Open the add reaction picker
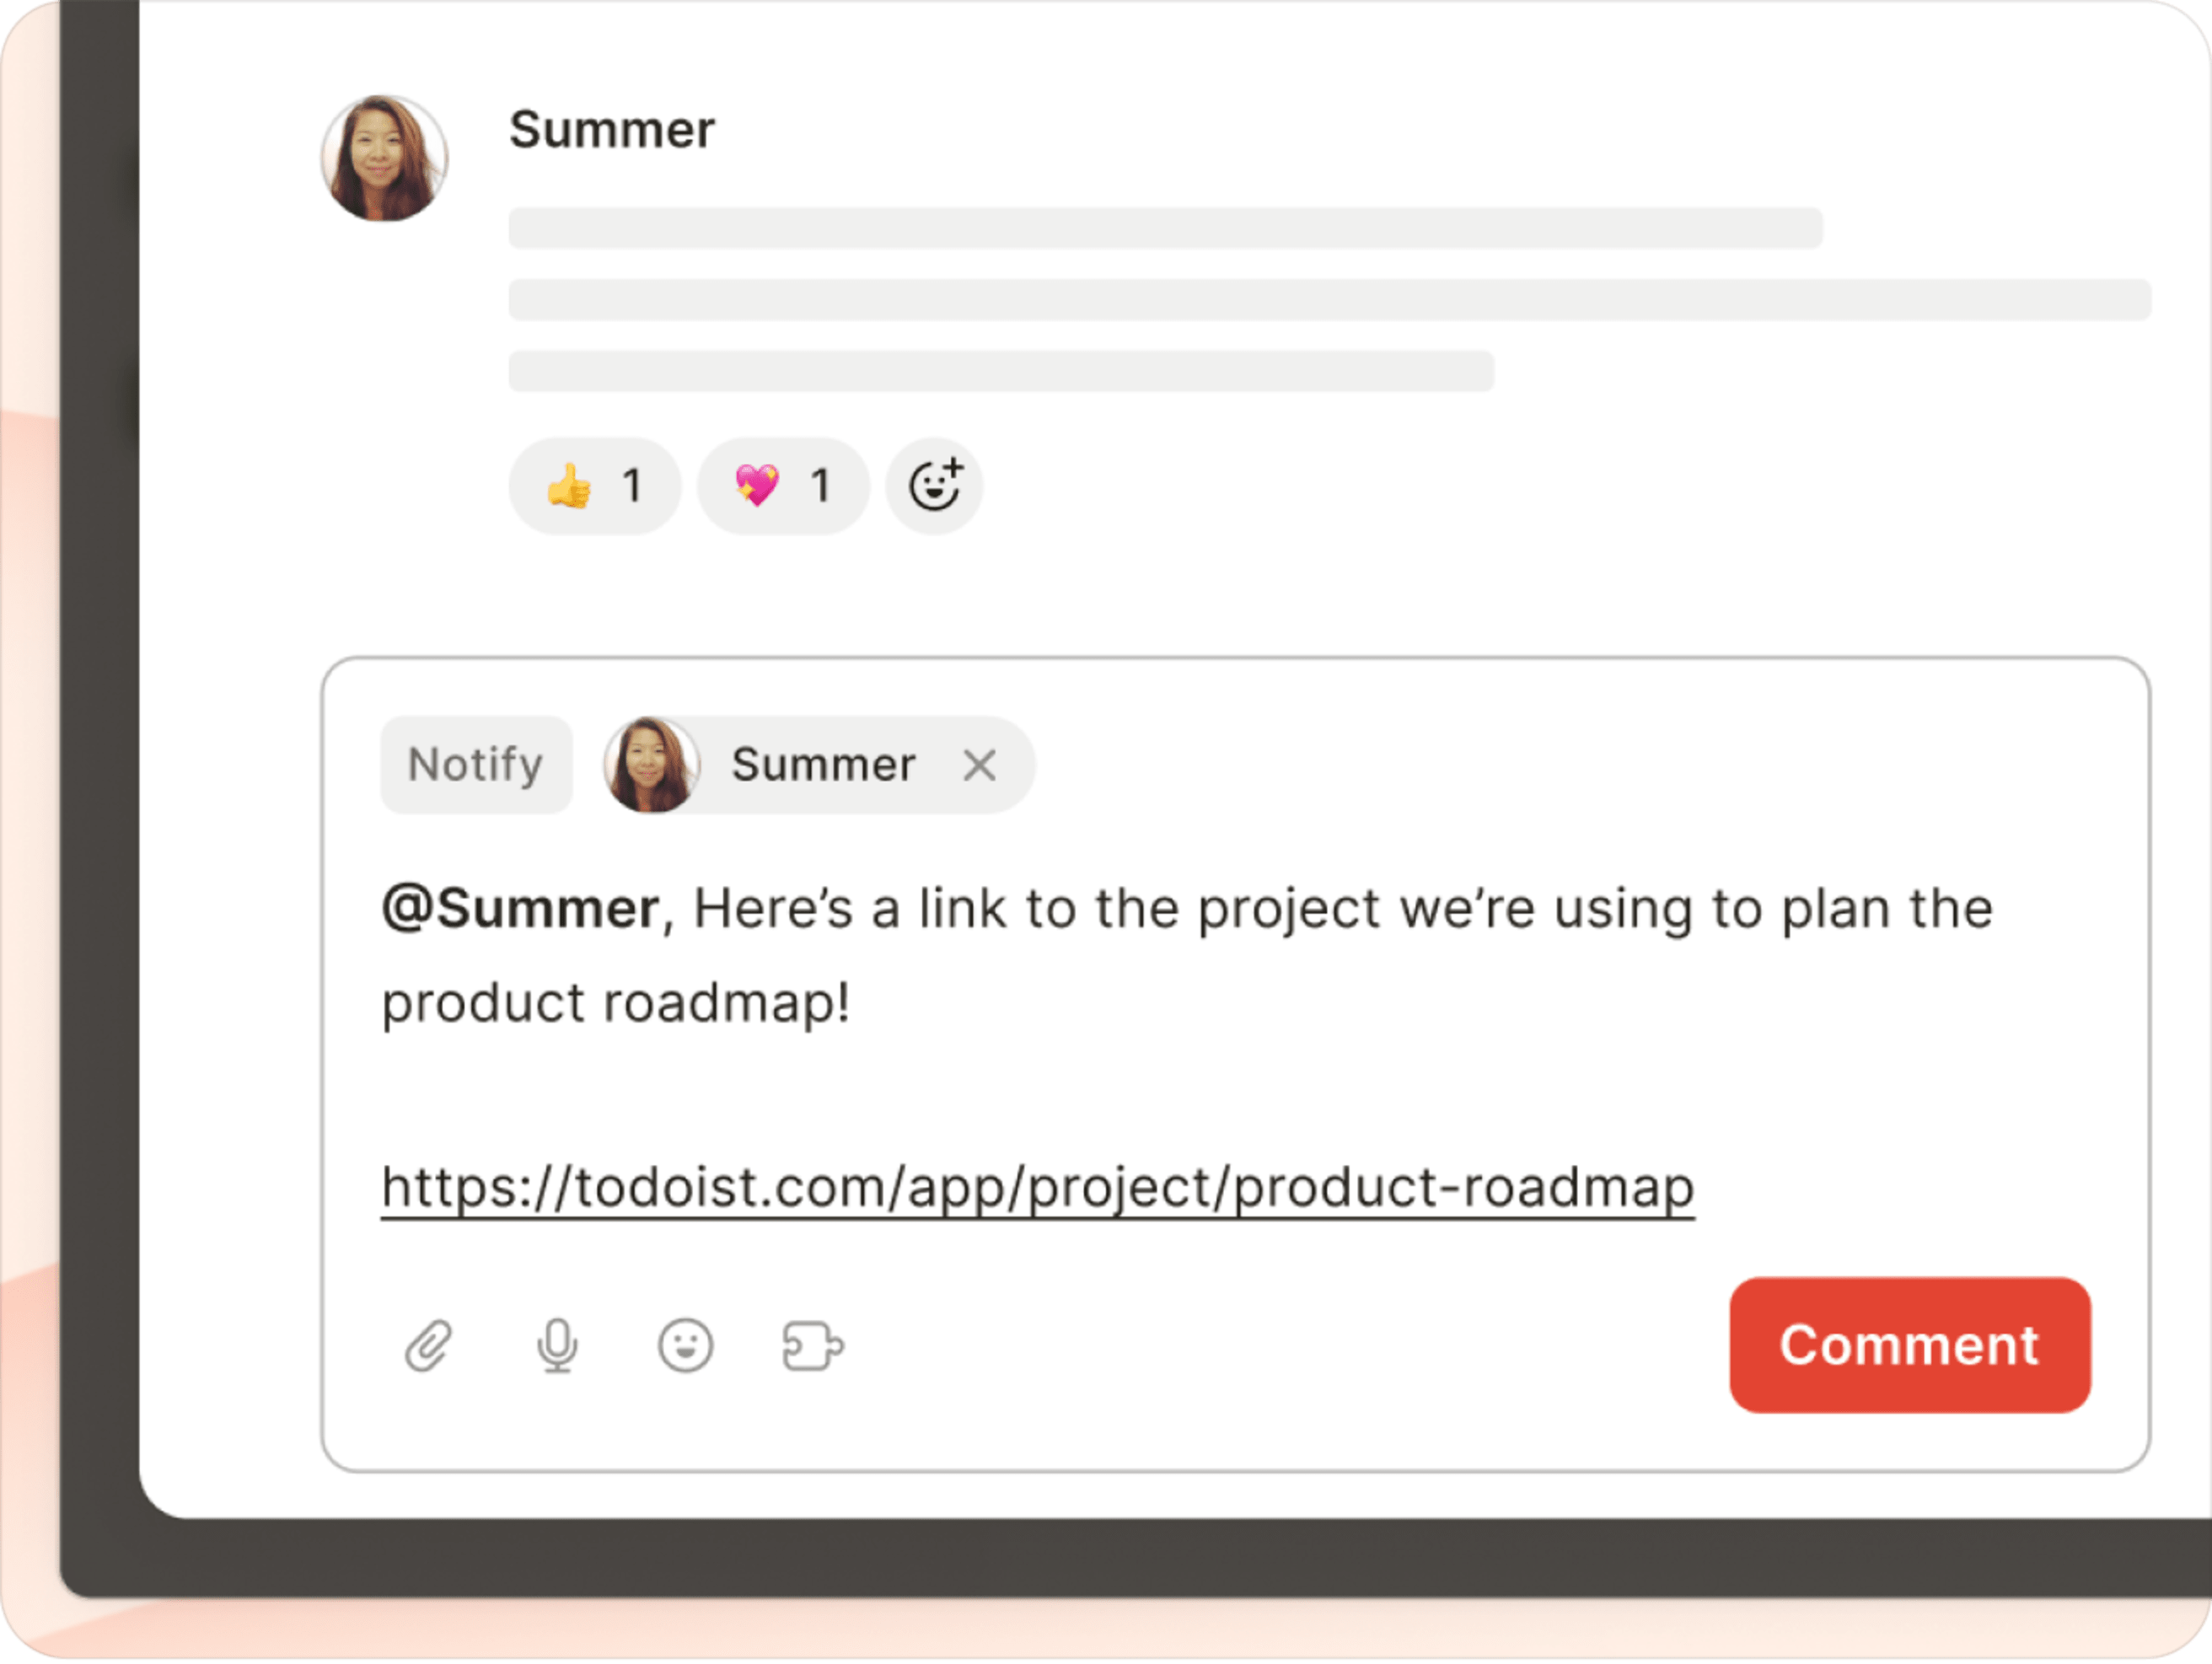Viewport: 2212px width, 1664px height. pos(934,487)
